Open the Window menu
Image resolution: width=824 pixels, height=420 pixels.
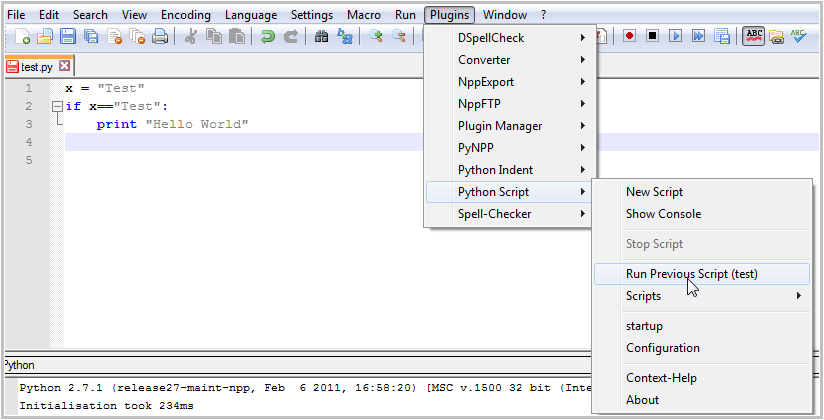coord(505,15)
